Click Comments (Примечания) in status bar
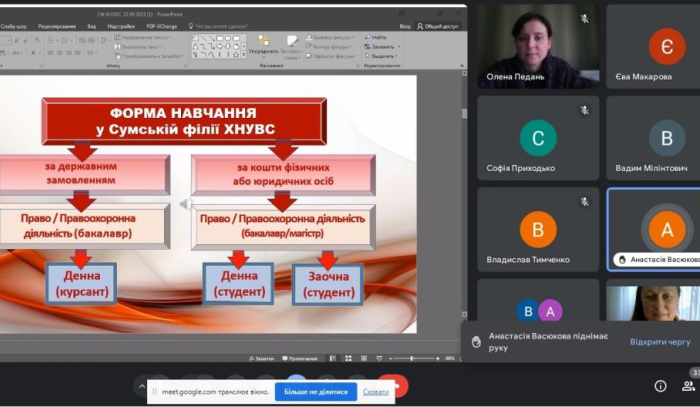Viewport: 700px width, 407px height. [302, 358]
